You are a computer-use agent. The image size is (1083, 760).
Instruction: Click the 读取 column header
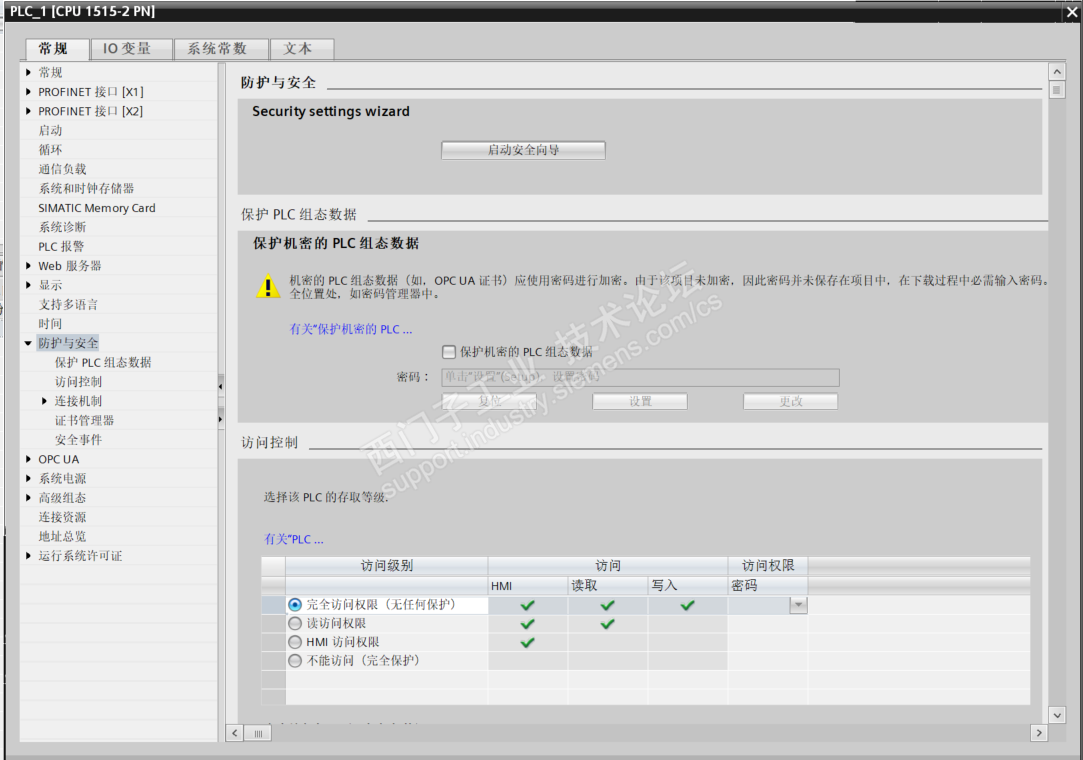(608, 586)
